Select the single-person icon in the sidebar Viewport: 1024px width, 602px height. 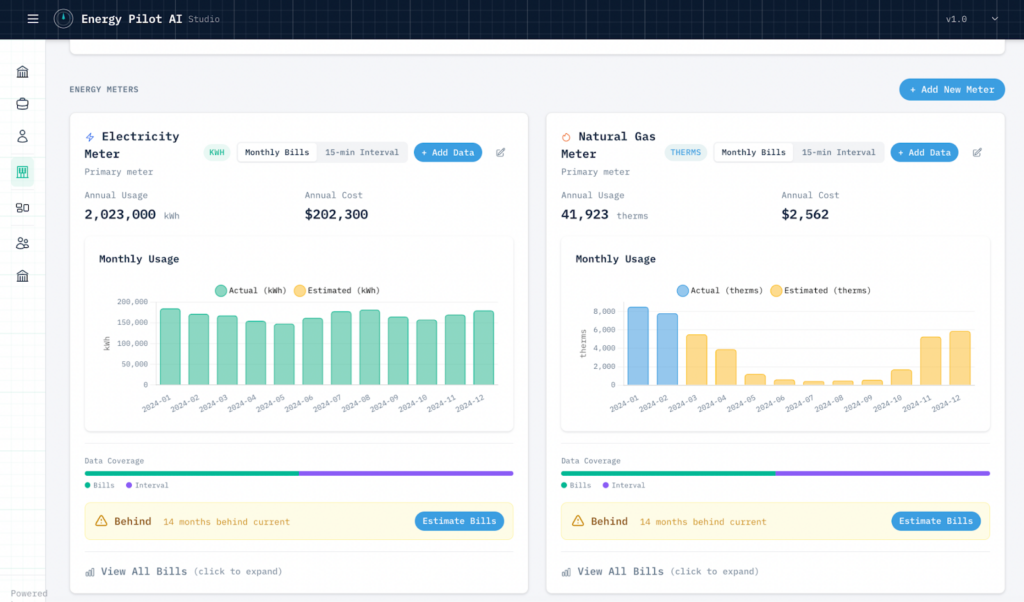(22, 137)
